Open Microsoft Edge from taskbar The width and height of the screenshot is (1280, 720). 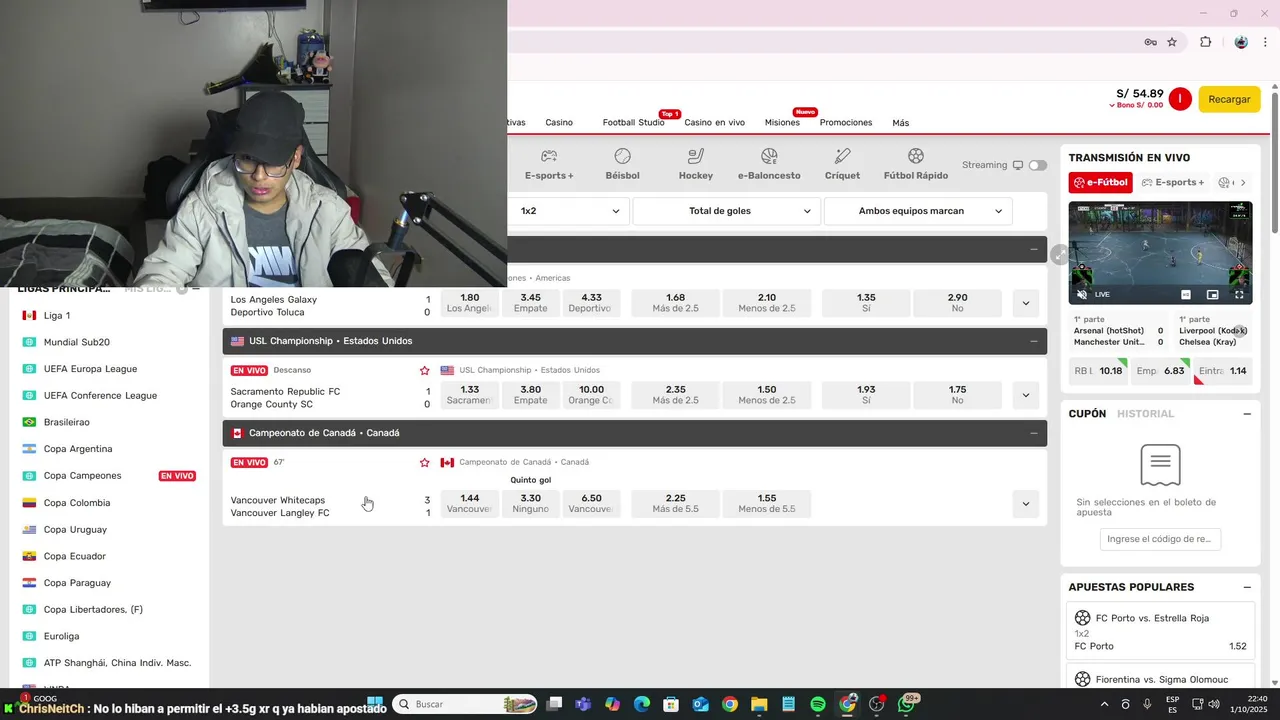[642, 704]
